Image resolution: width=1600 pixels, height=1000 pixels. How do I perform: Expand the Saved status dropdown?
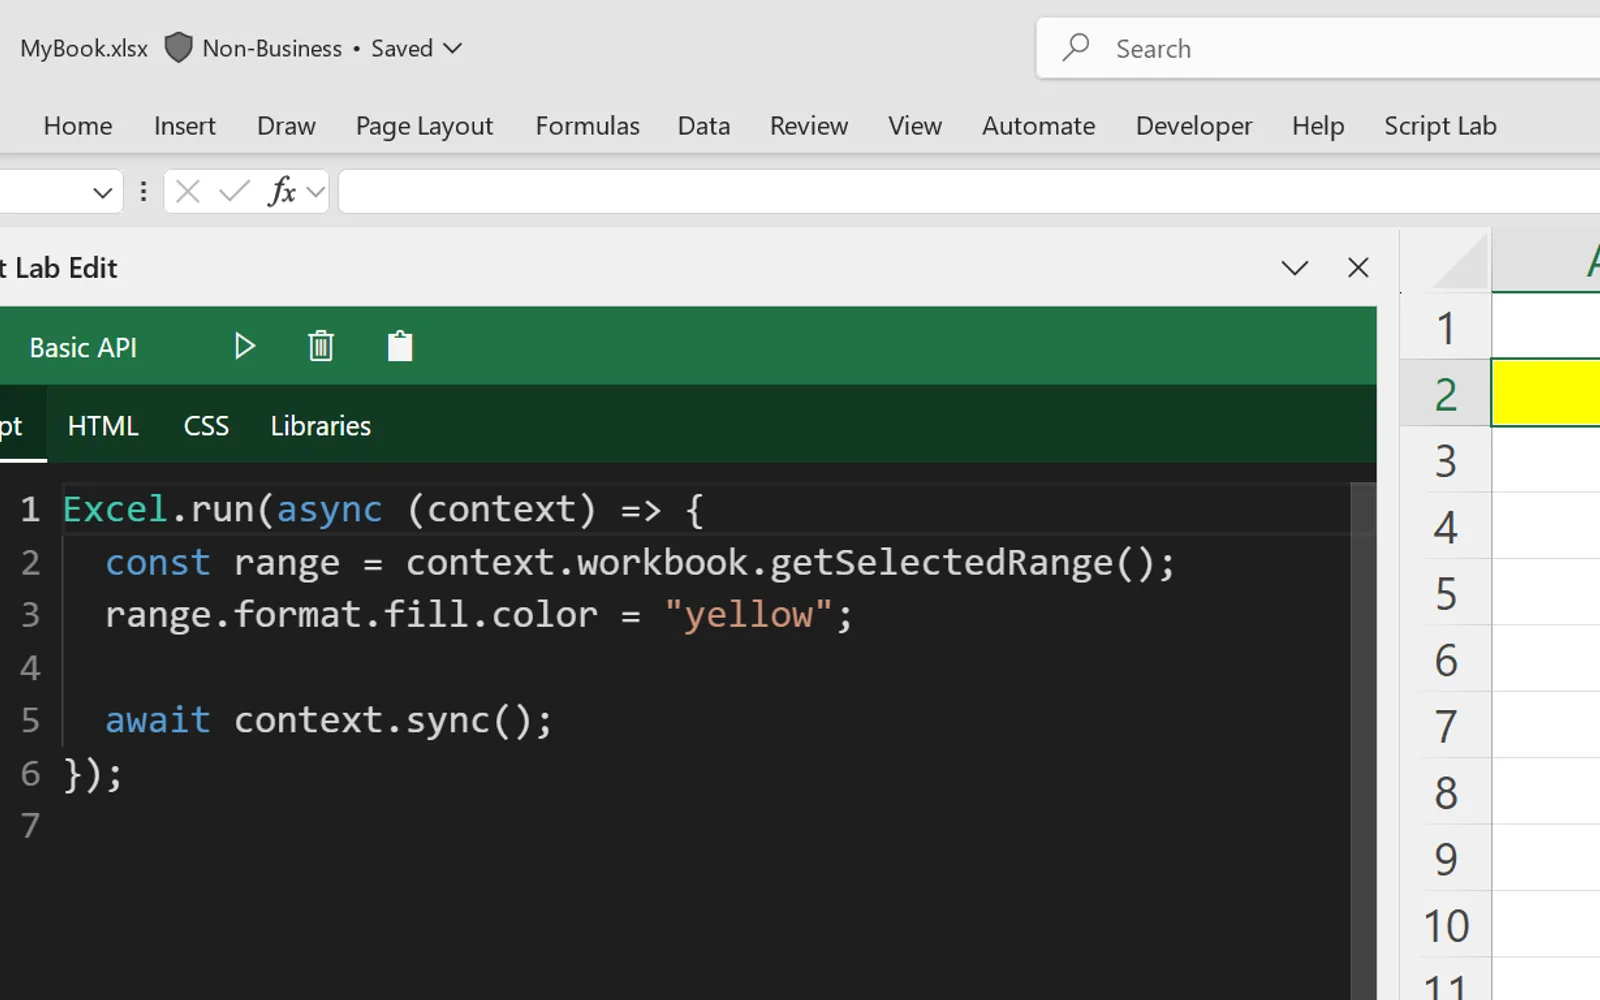[453, 48]
